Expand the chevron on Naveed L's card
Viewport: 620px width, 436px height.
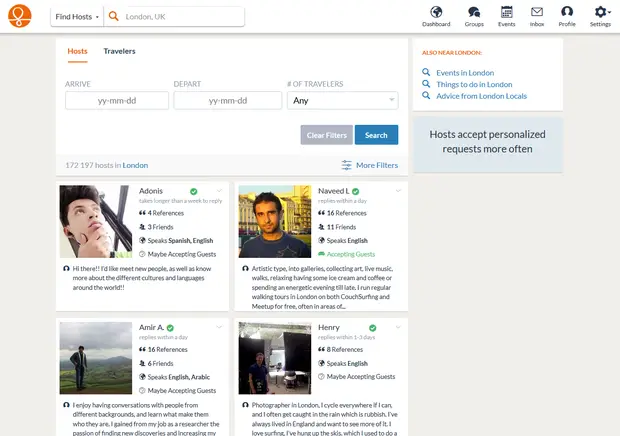tap(399, 190)
